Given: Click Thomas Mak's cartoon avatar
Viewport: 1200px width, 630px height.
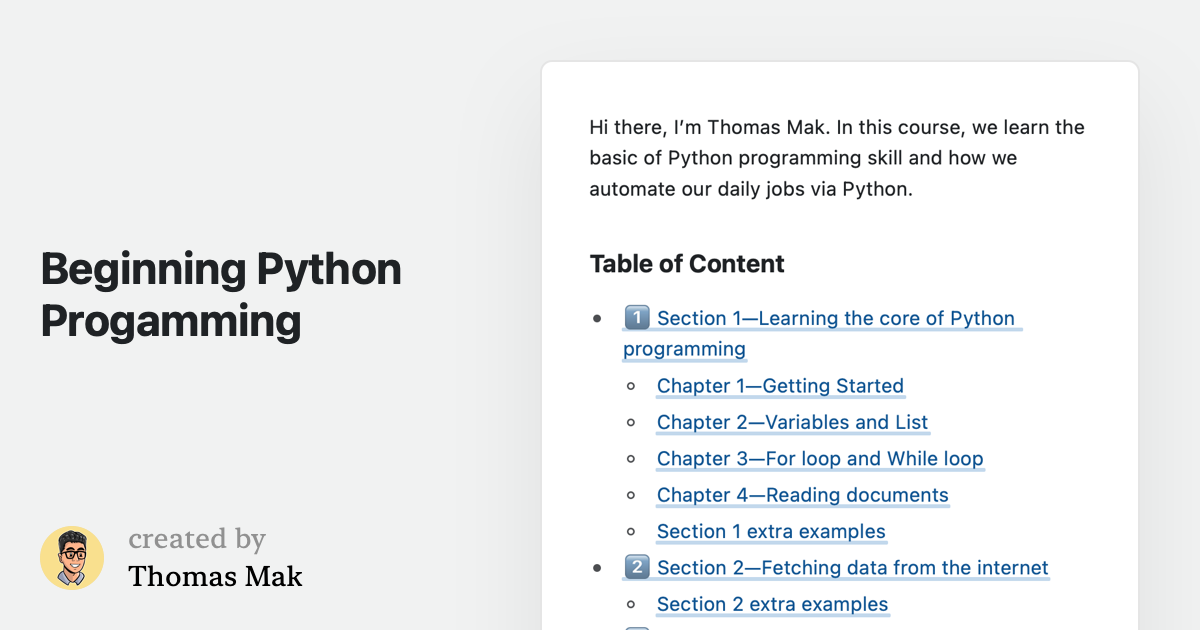Looking at the screenshot, I should 72,558.
